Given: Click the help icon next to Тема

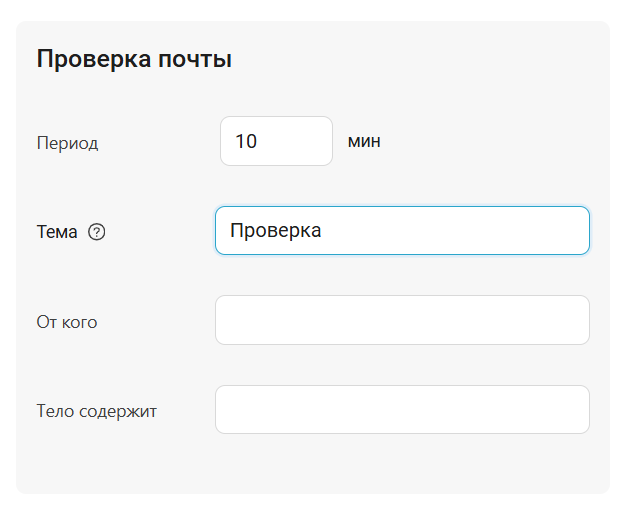Looking at the screenshot, I should point(97,232).
